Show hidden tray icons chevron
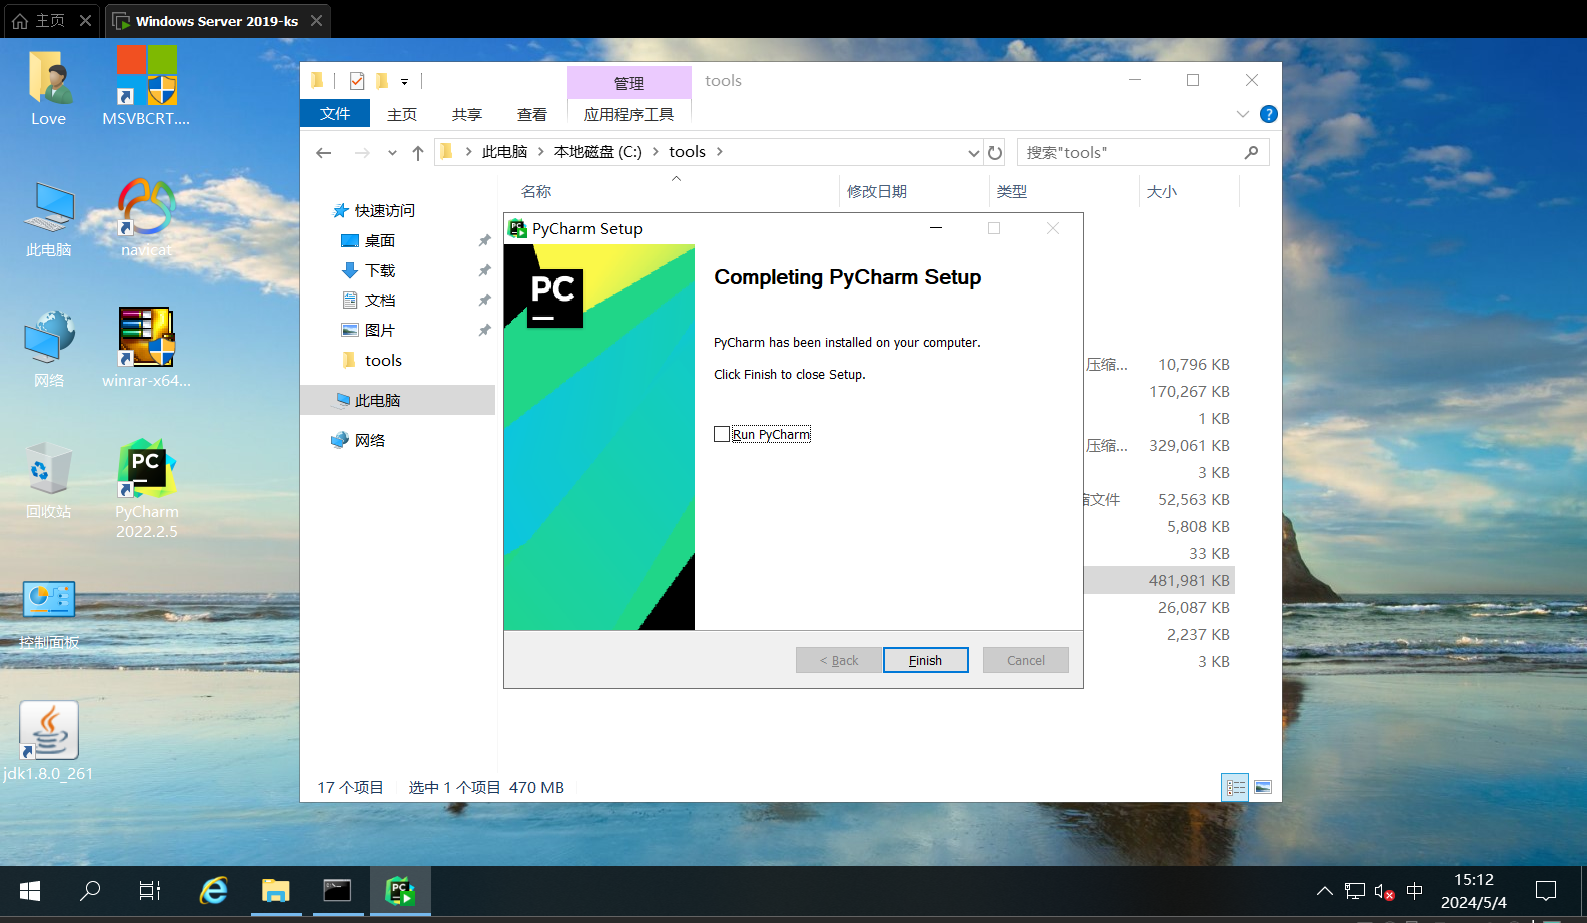Image resolution: width=1587 pixels, height=923 pixels. pos(1324,890)
